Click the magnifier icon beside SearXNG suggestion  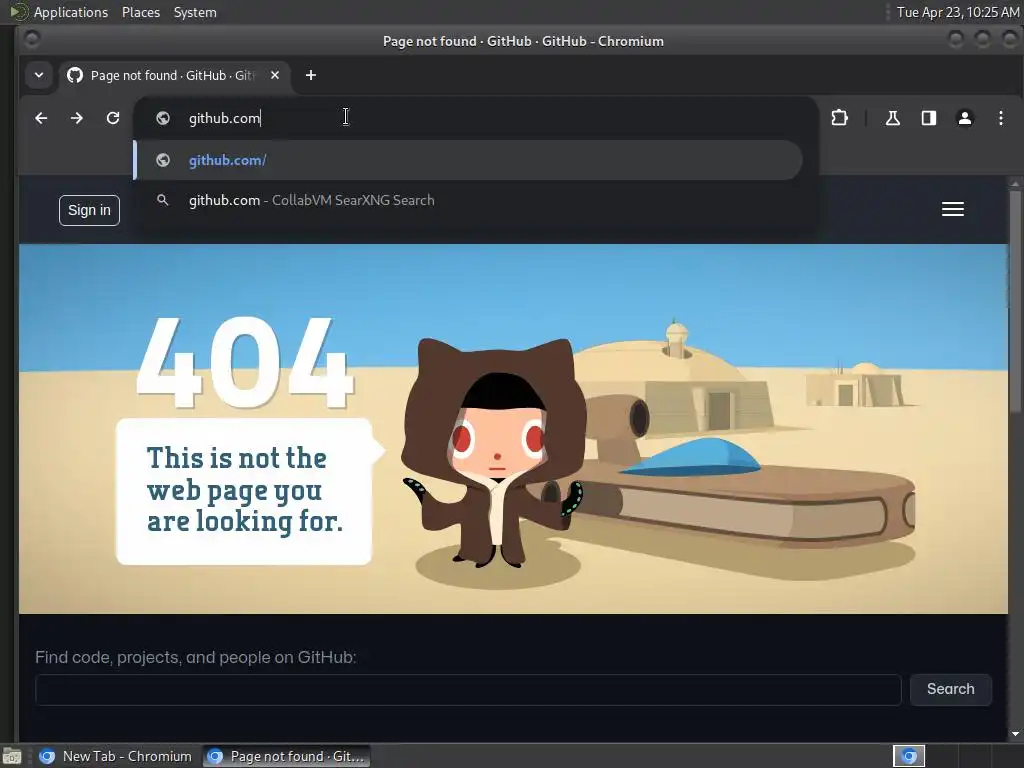163,200
